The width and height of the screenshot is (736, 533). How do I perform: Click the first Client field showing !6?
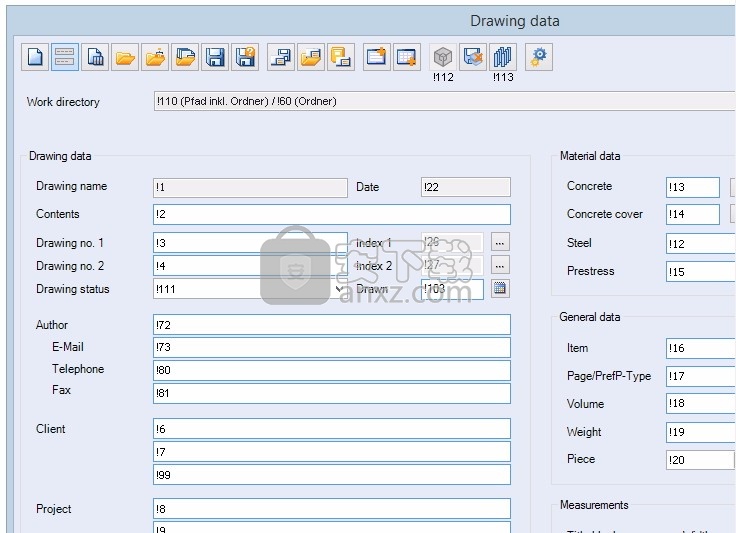[x=332, y=429]
